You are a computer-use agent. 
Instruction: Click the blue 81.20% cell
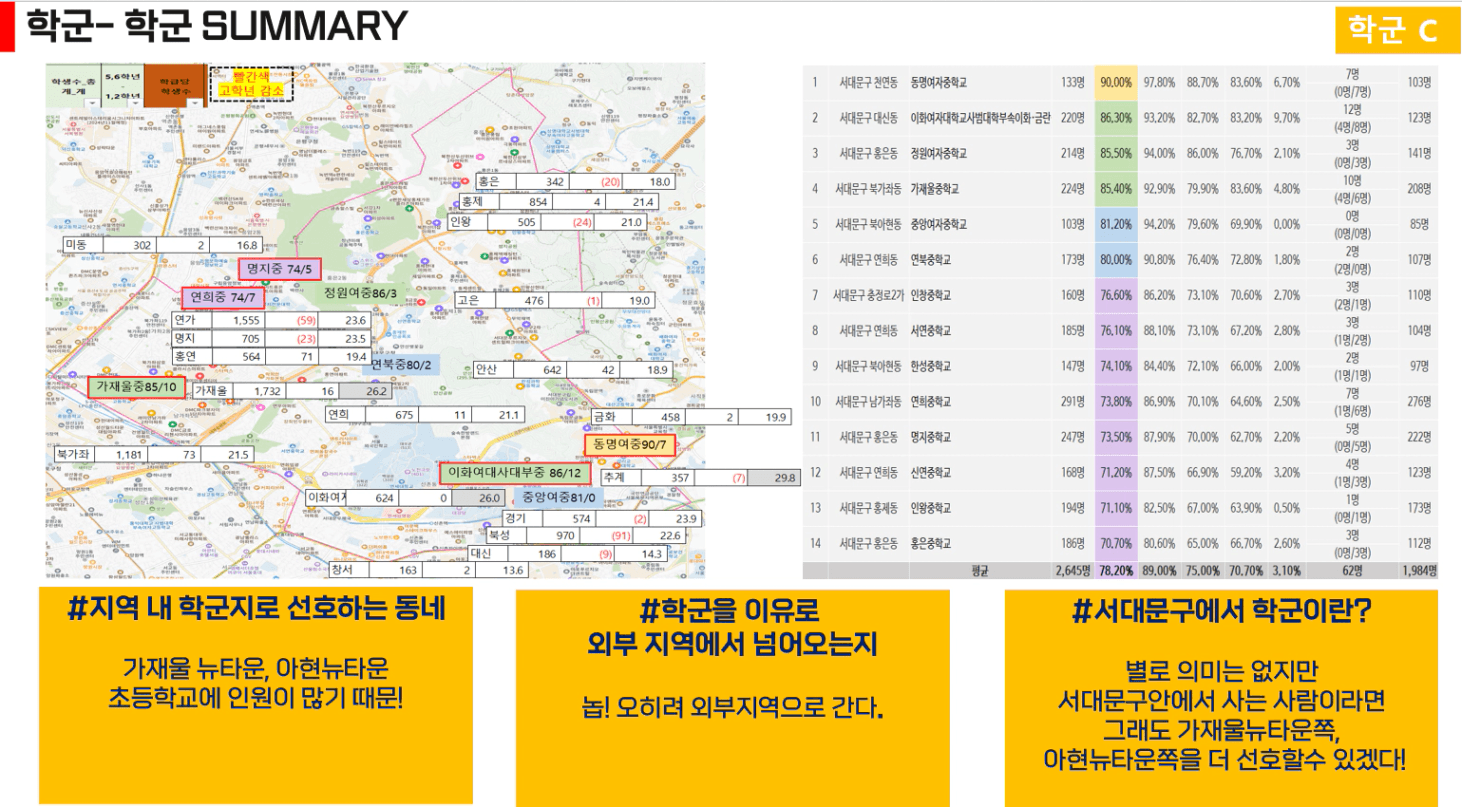click(1116, 224)
